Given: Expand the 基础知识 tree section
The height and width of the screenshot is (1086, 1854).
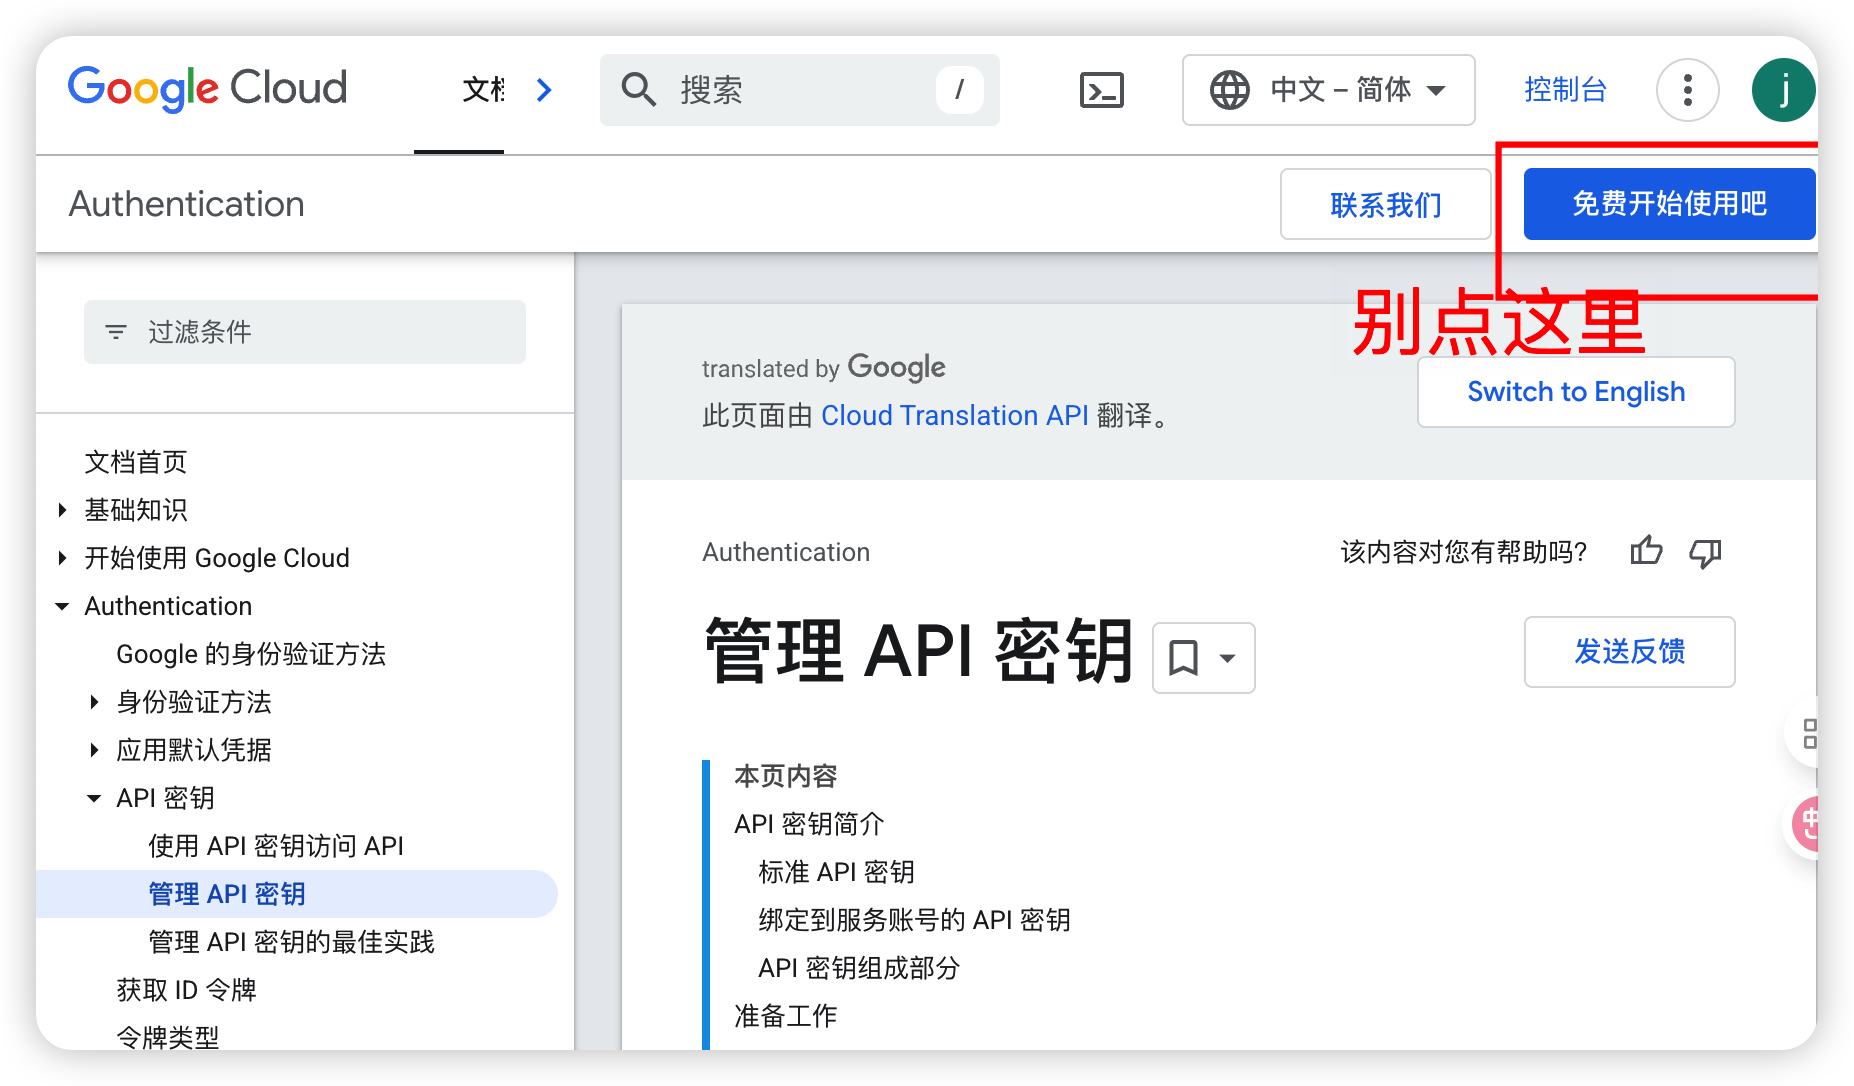Looking at the screenshot, I should [x=62, y=510].
